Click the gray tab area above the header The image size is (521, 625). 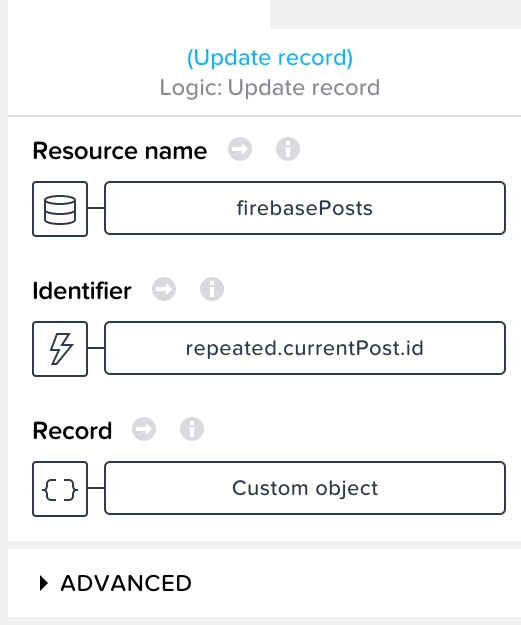coord(395,14)
